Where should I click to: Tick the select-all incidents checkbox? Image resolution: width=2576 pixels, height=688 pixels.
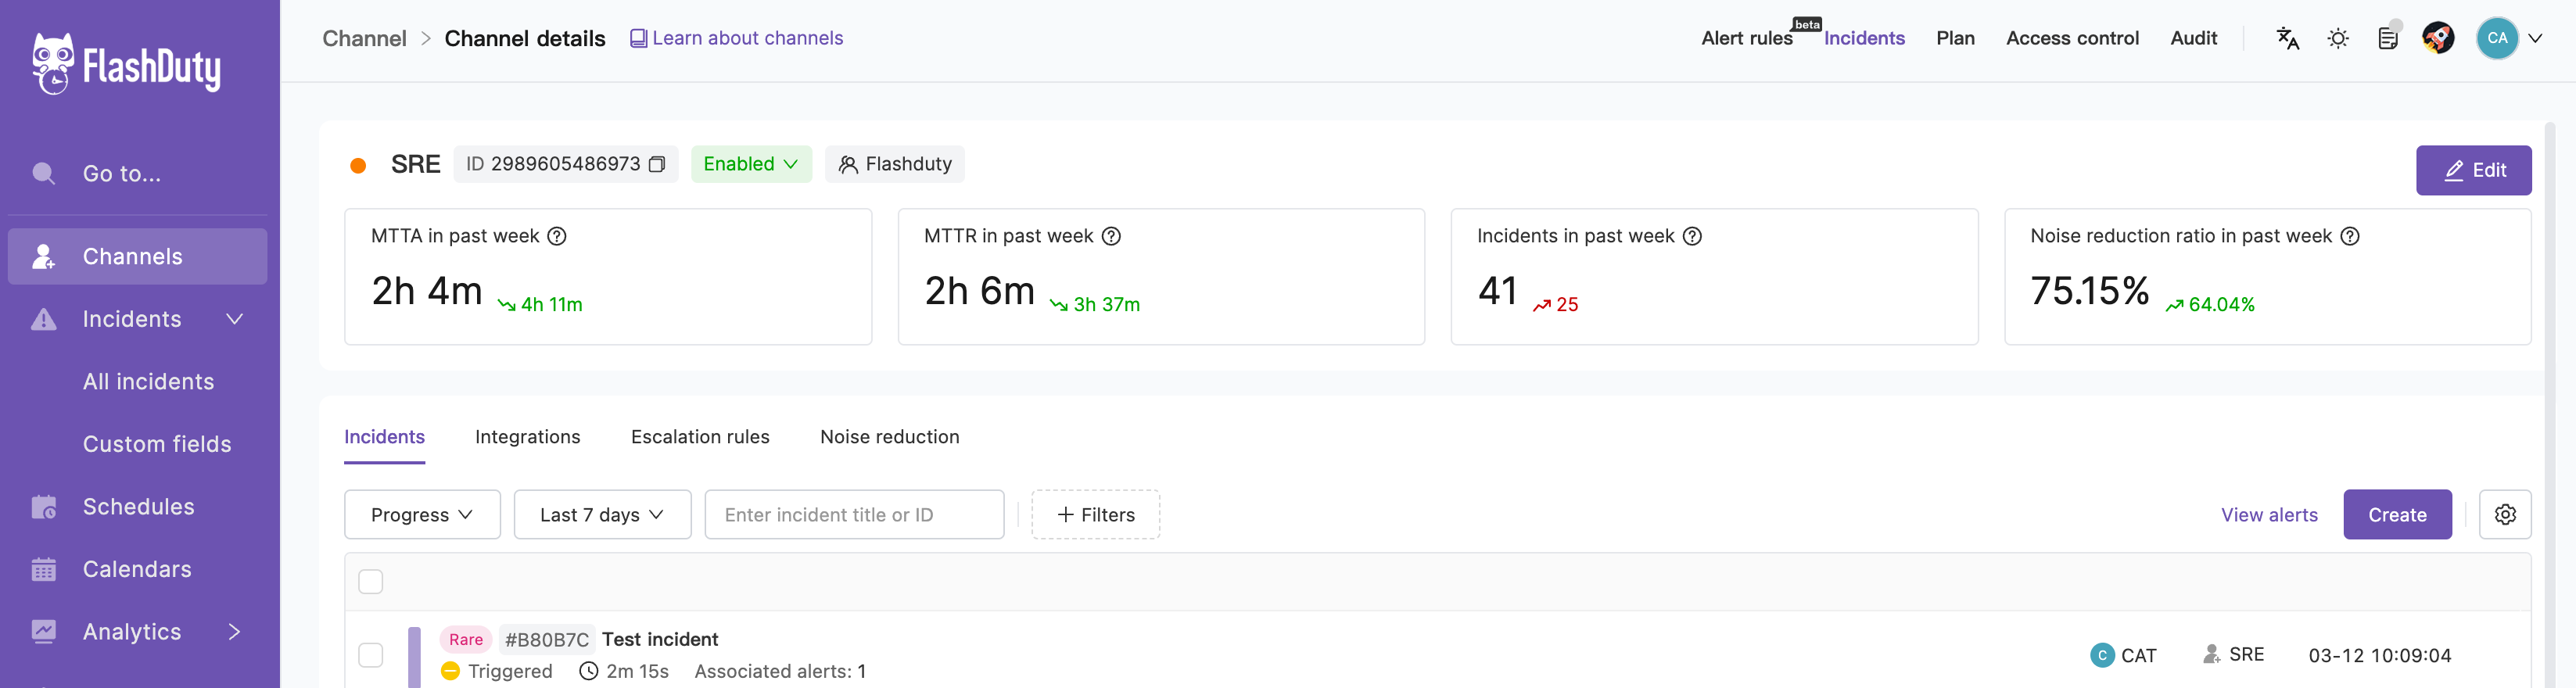click(371, 581)
